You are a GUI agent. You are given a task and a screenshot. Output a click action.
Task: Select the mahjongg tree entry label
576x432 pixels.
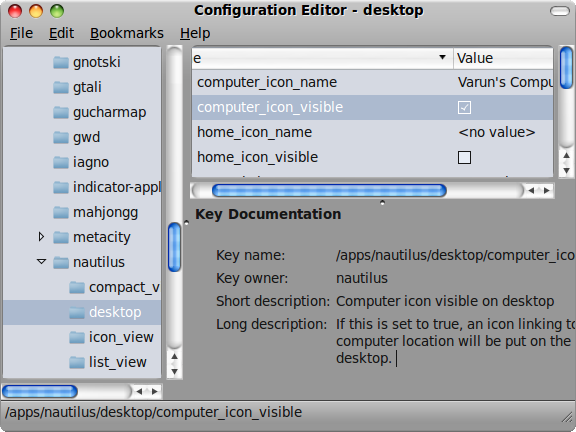[105, 212]
